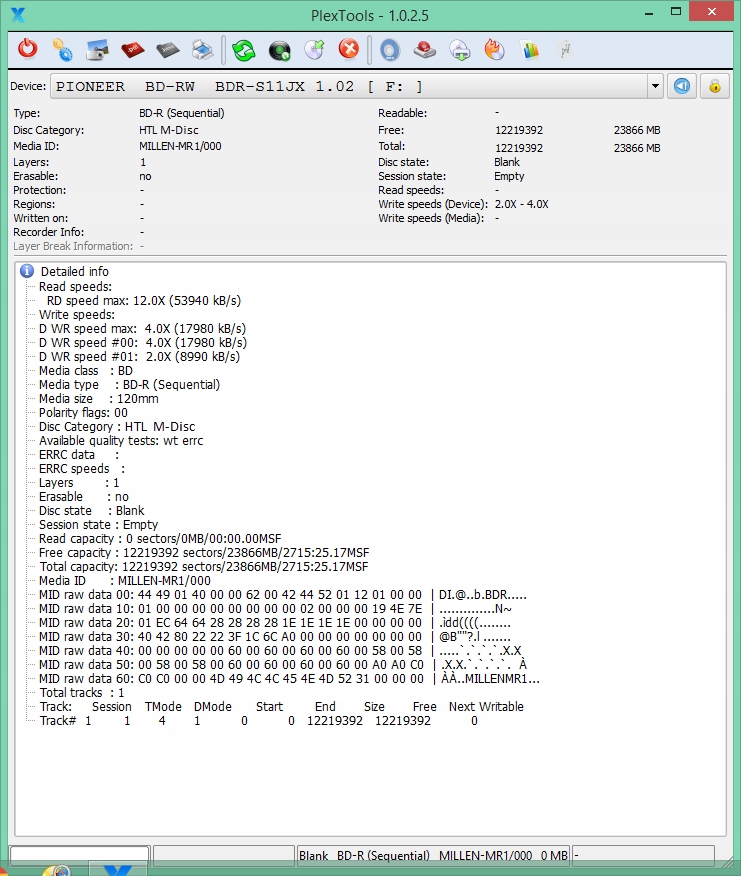The width and height of the screenshot is (741, 876).
Task: Click the red X stop icon
Action: [348, 49]
